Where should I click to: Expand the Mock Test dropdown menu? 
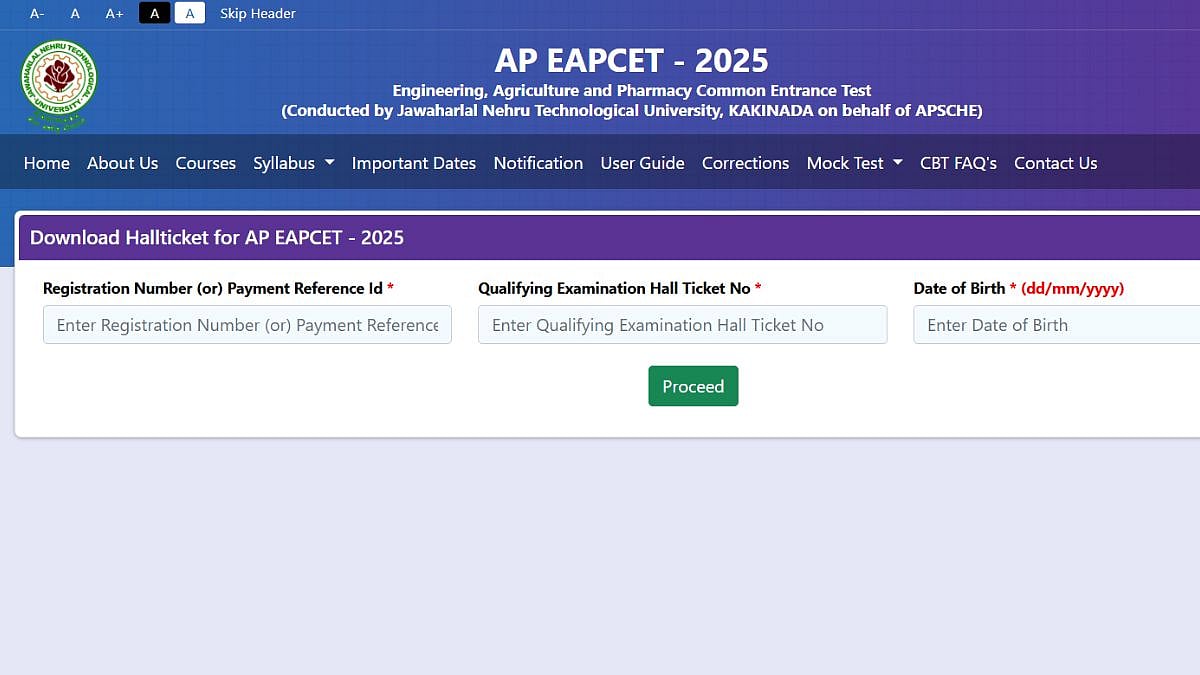[x=855, y=163]
